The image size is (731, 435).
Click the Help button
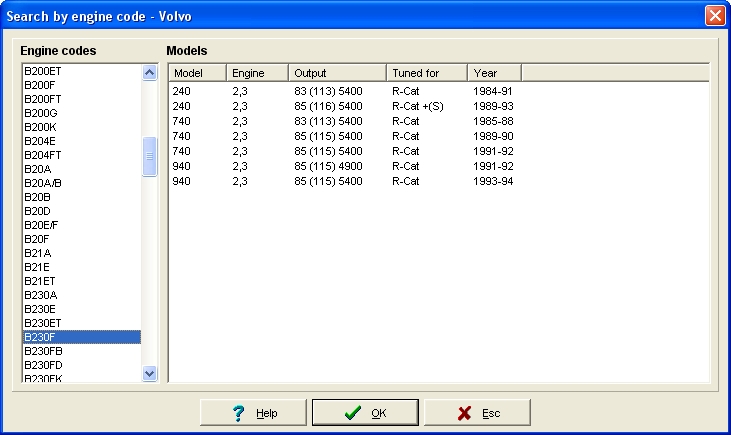pos(253,413)
